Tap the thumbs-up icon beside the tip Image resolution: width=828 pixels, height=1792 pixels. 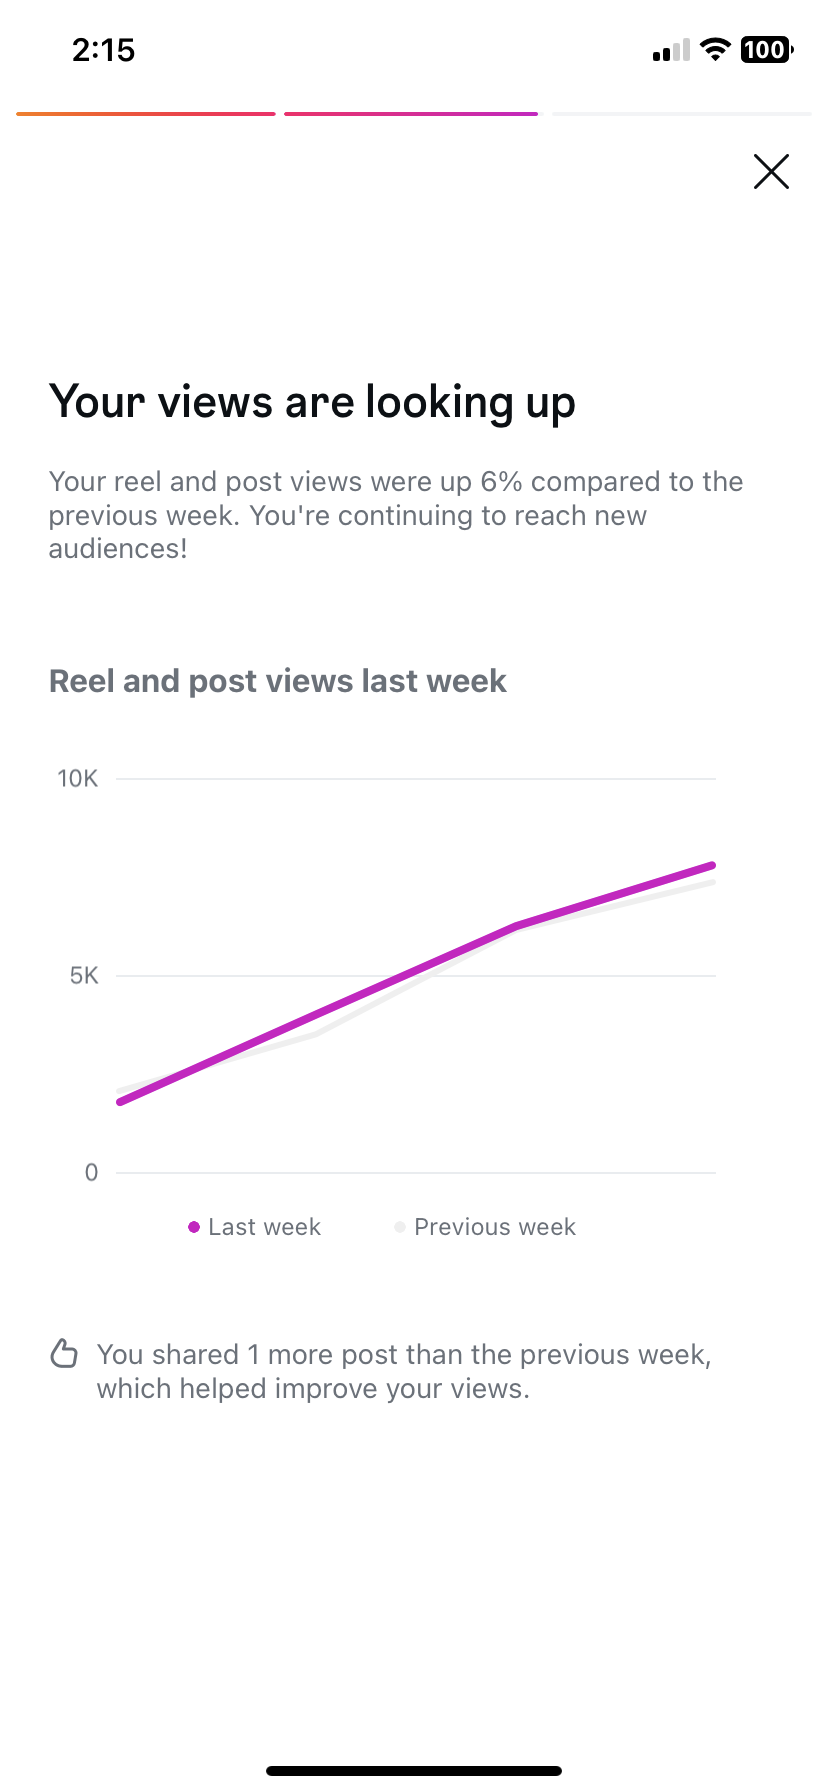pos(64,1354)
